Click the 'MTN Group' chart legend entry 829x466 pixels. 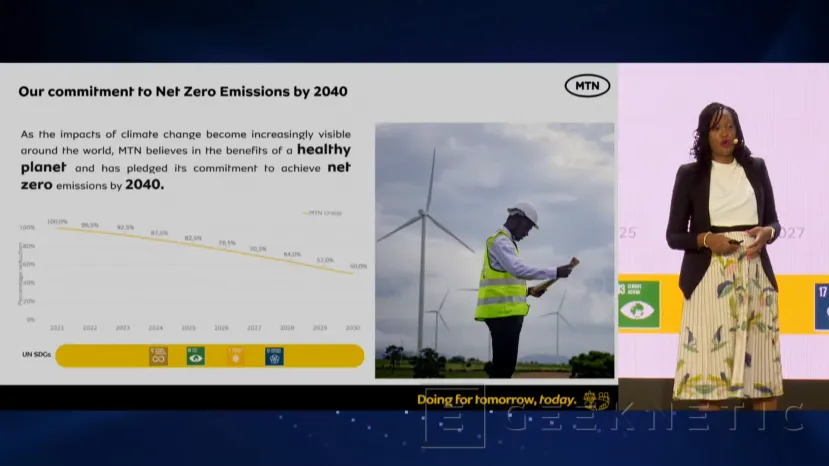(322, 213)
